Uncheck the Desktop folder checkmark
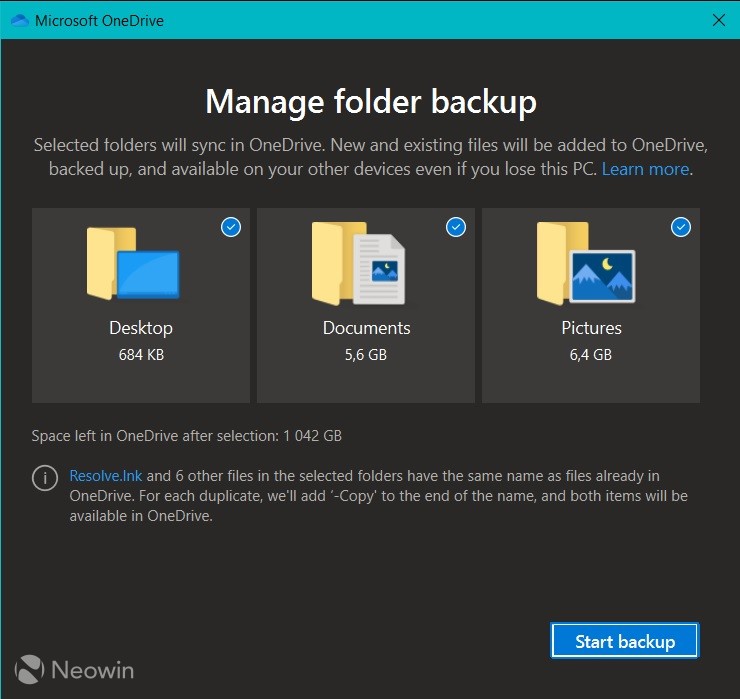The image size is (740, 699). point(231,228)
